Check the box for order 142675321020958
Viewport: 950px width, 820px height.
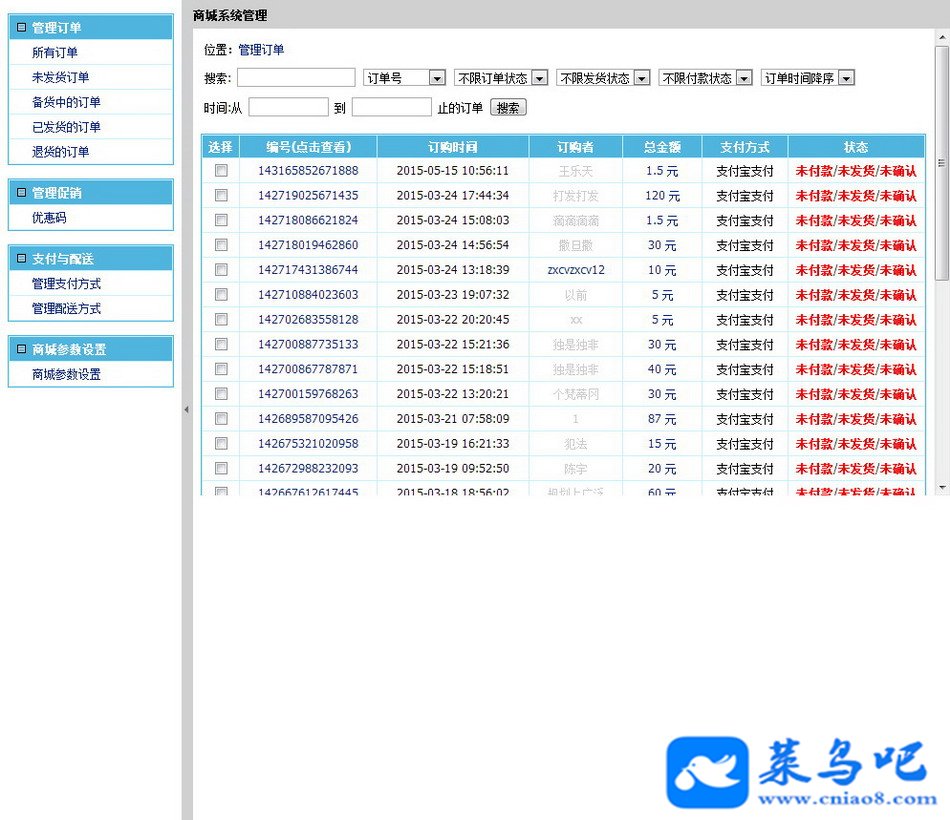(x=221, y=444)
